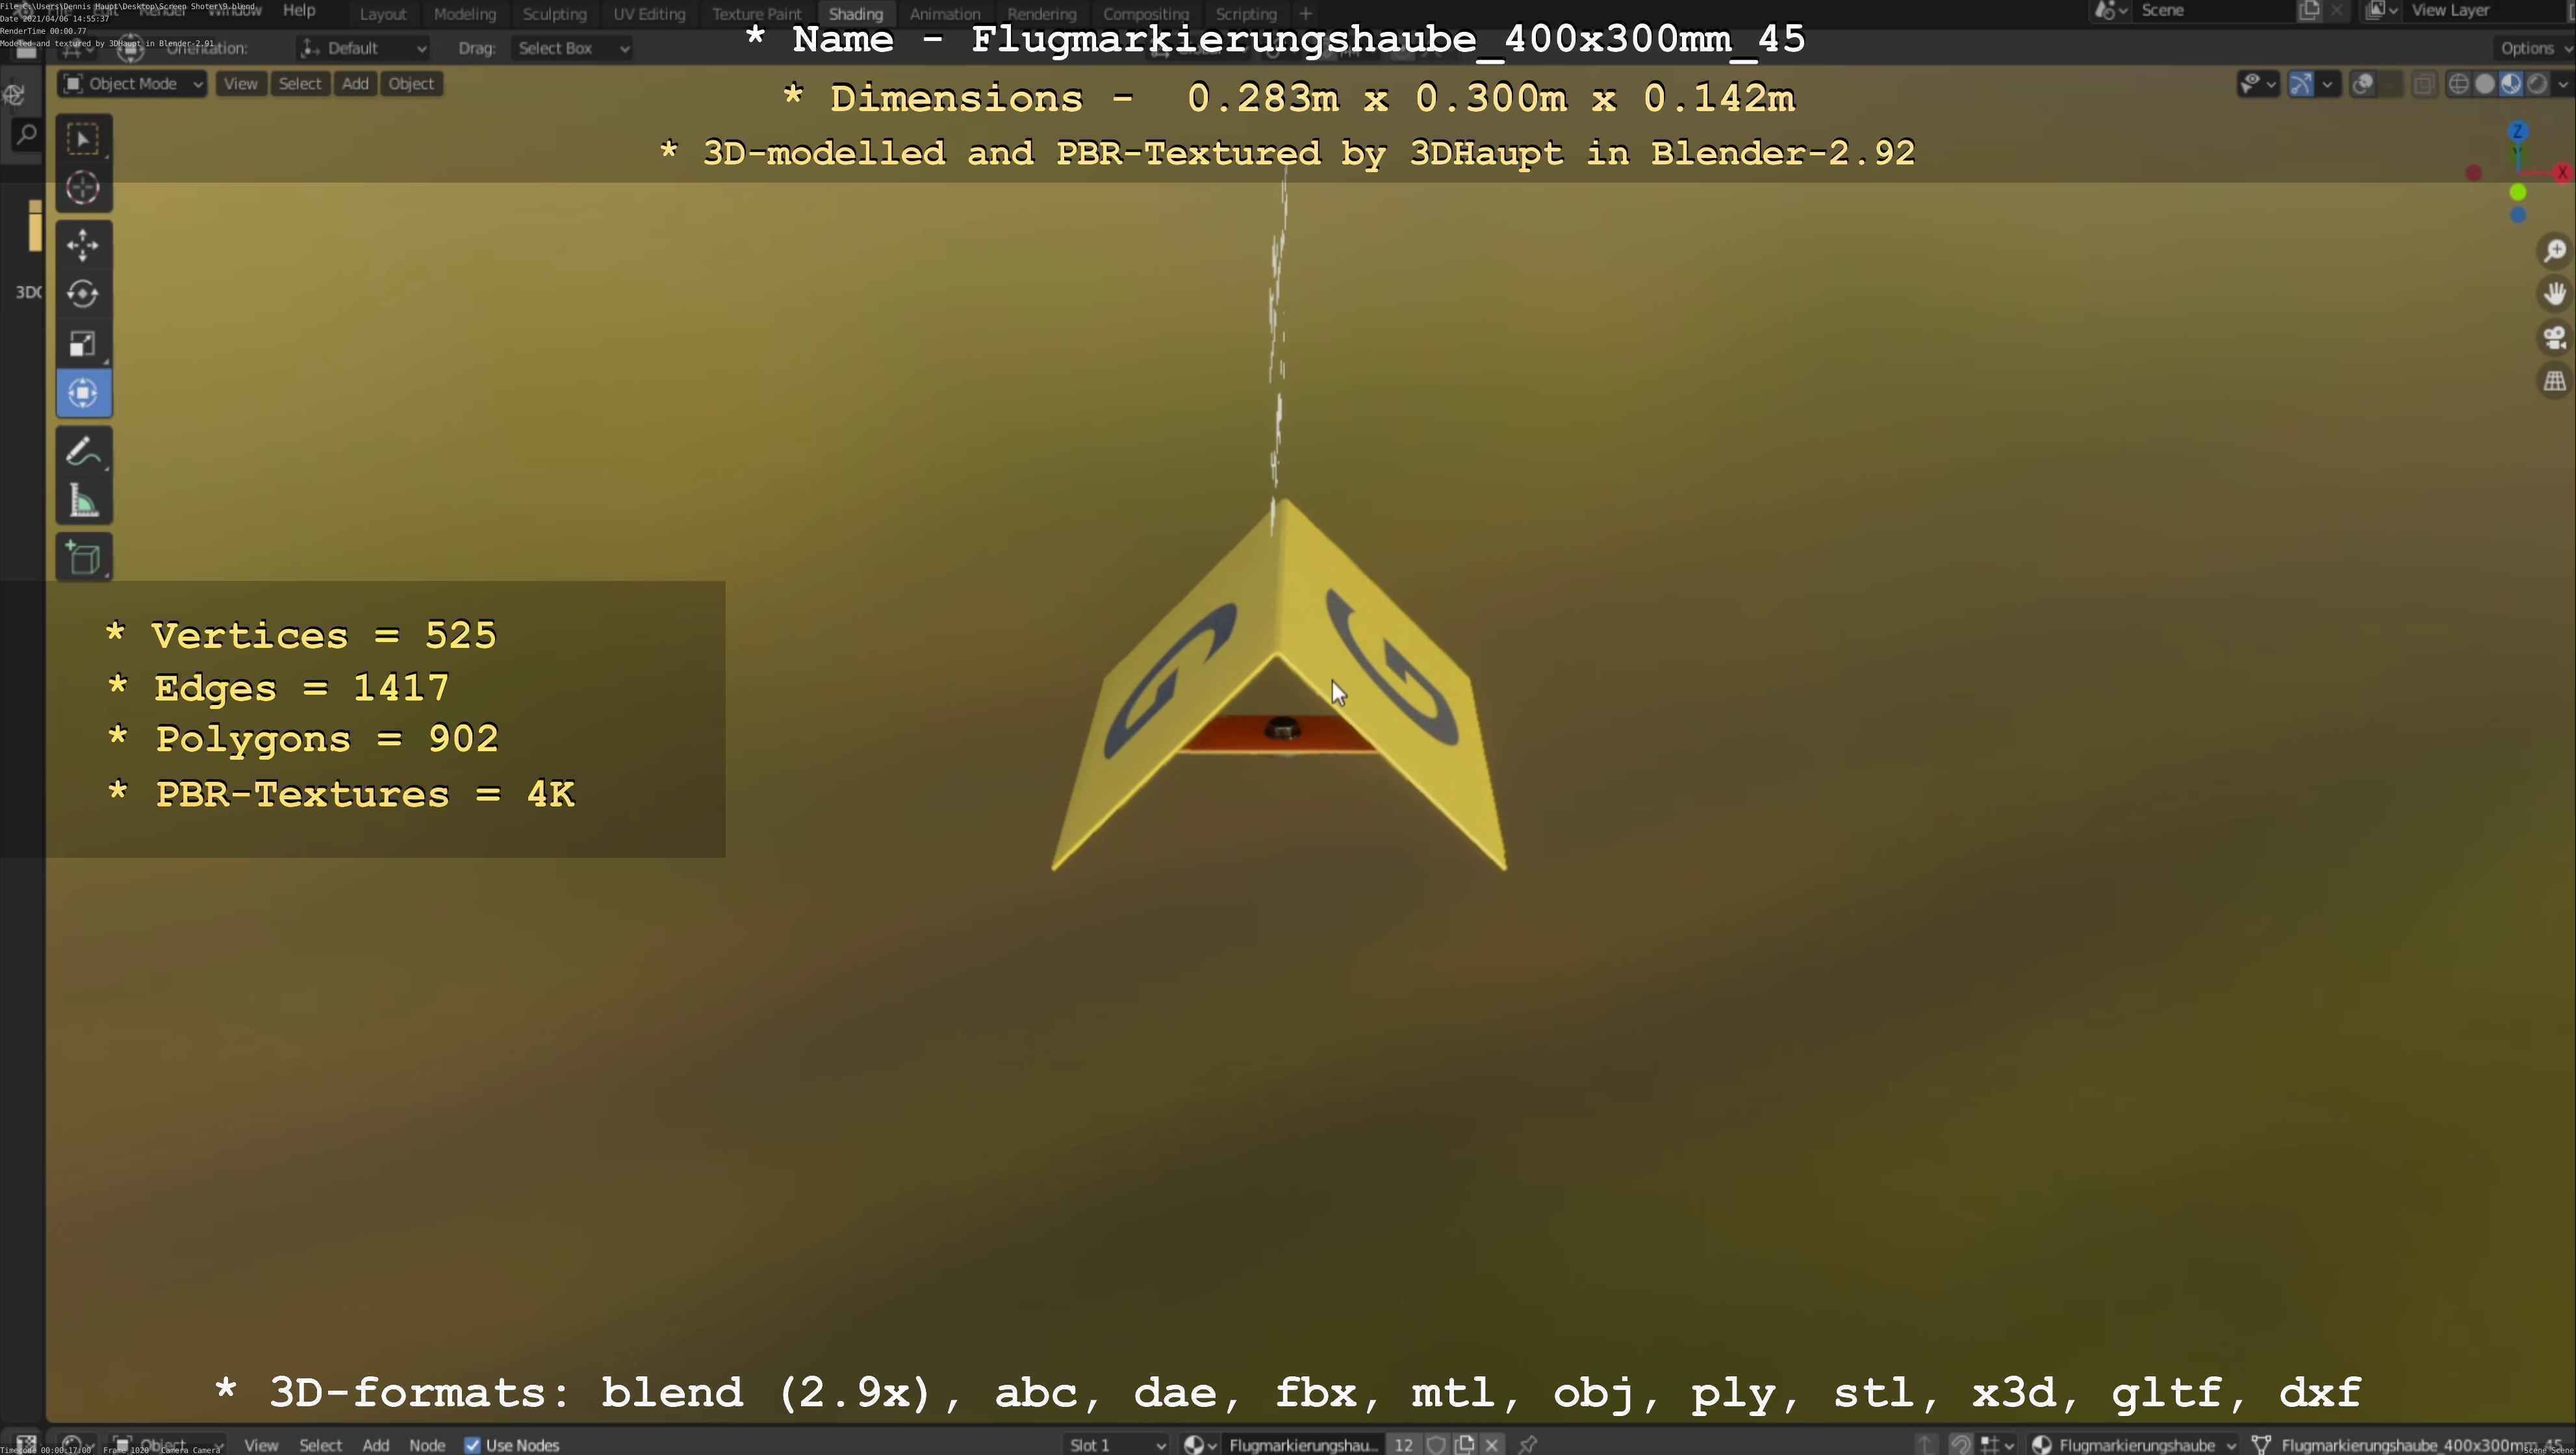Click the Pan view hand gizmo

click(x=2554, y=294)
